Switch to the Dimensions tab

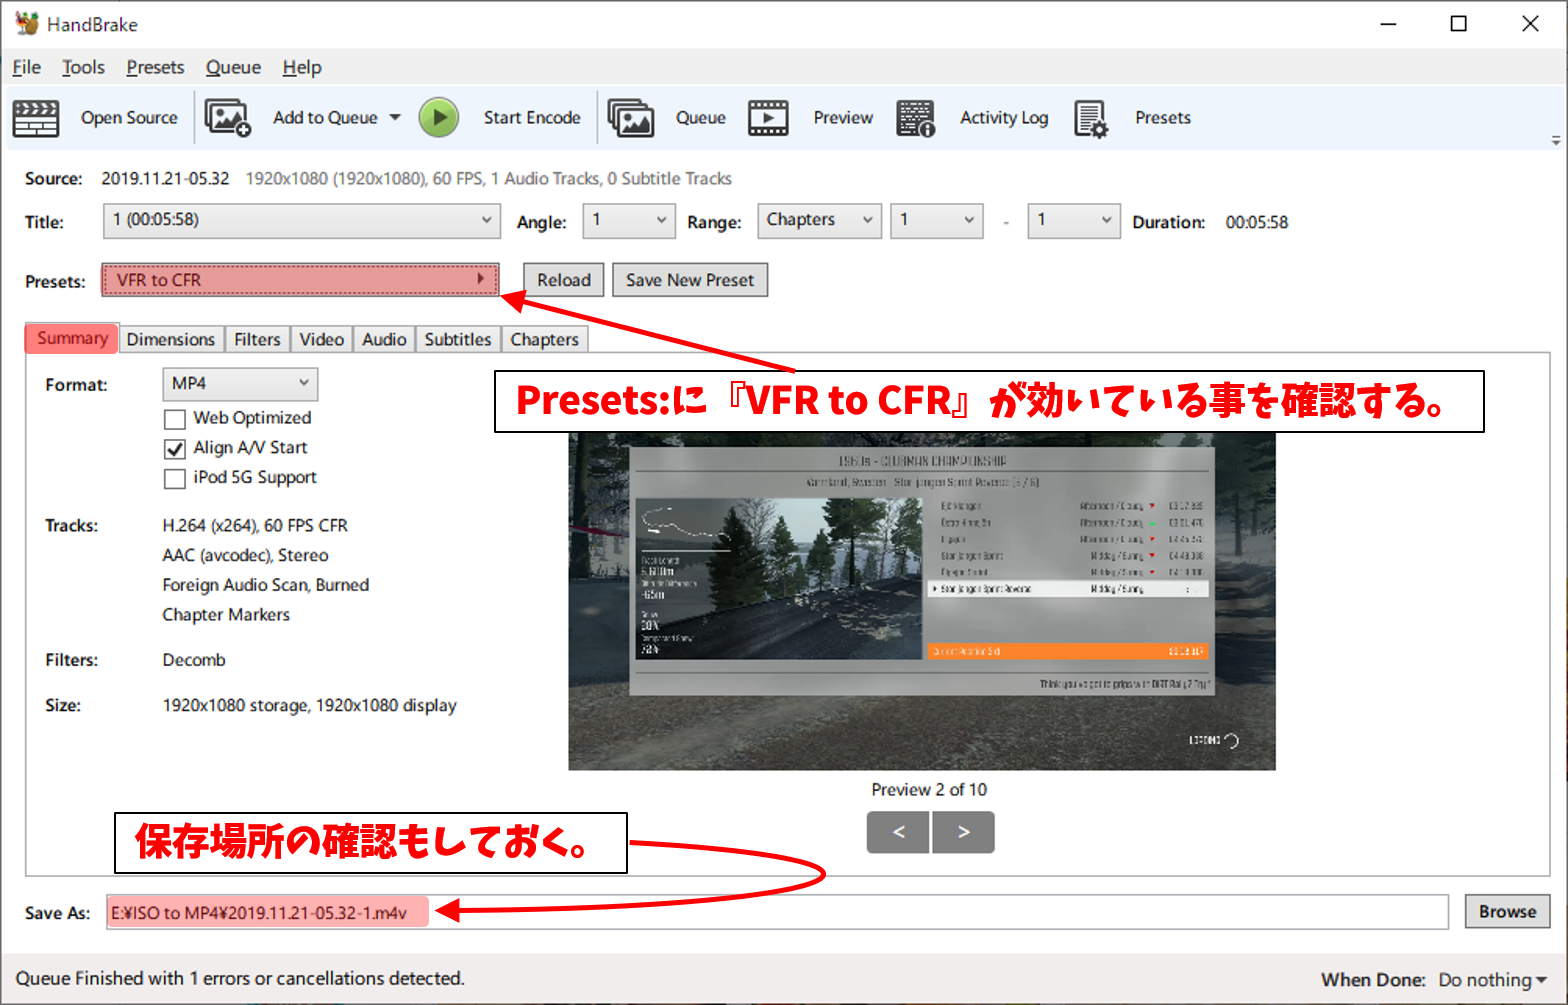point(171,340)
